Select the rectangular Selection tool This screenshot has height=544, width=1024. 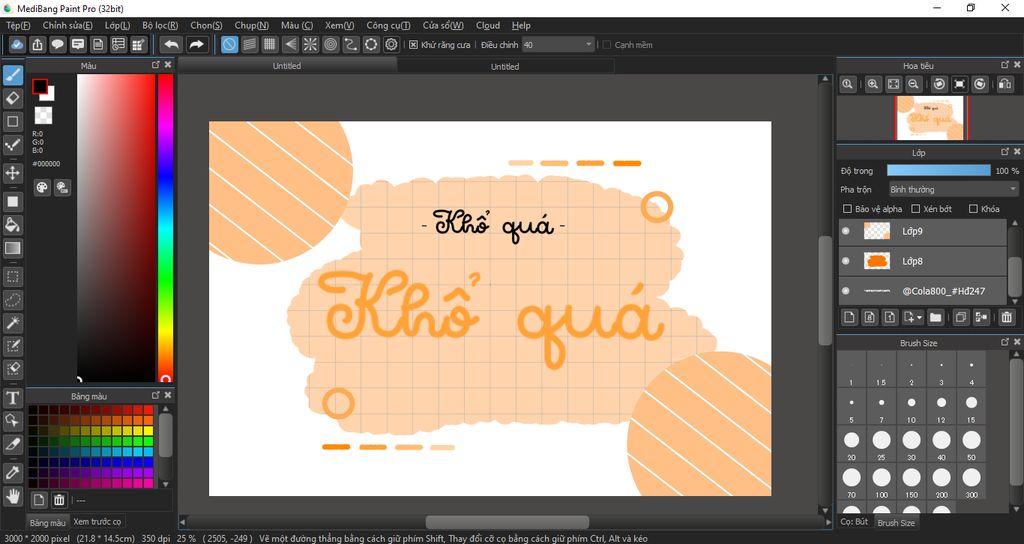coord(12,276)
